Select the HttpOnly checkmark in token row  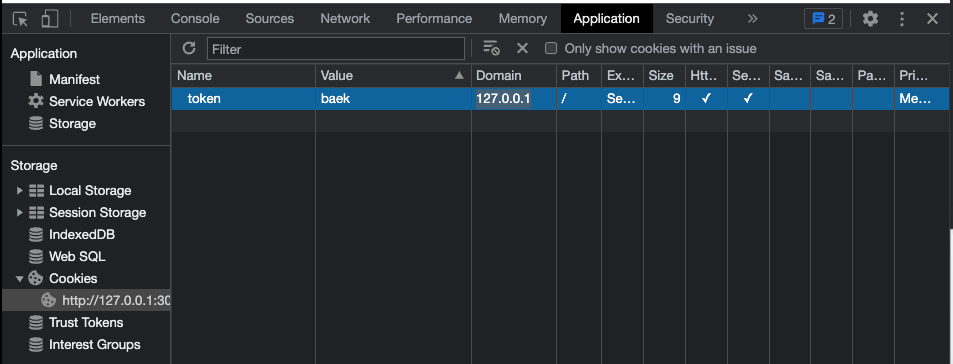(706, 98)
